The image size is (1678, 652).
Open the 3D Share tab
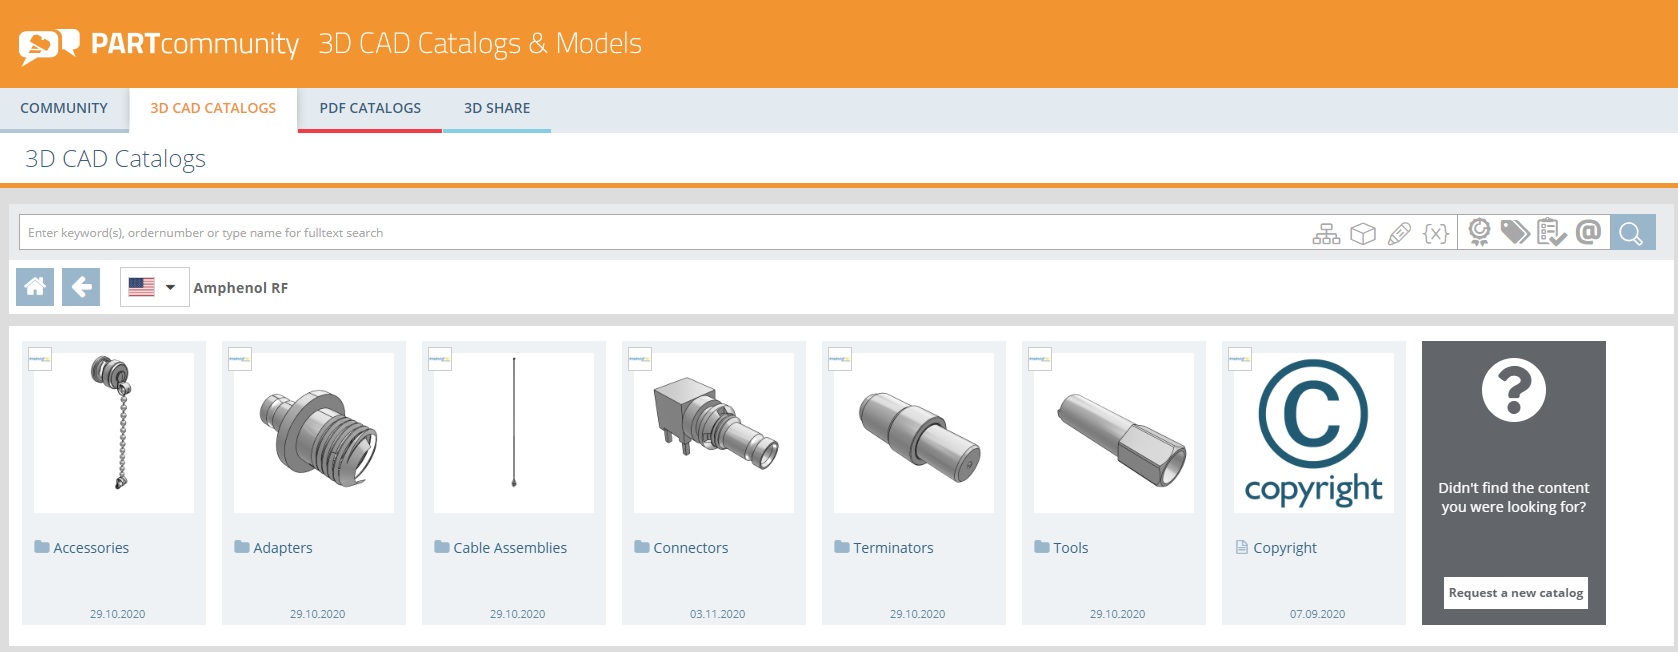click(x=497, y=108)
